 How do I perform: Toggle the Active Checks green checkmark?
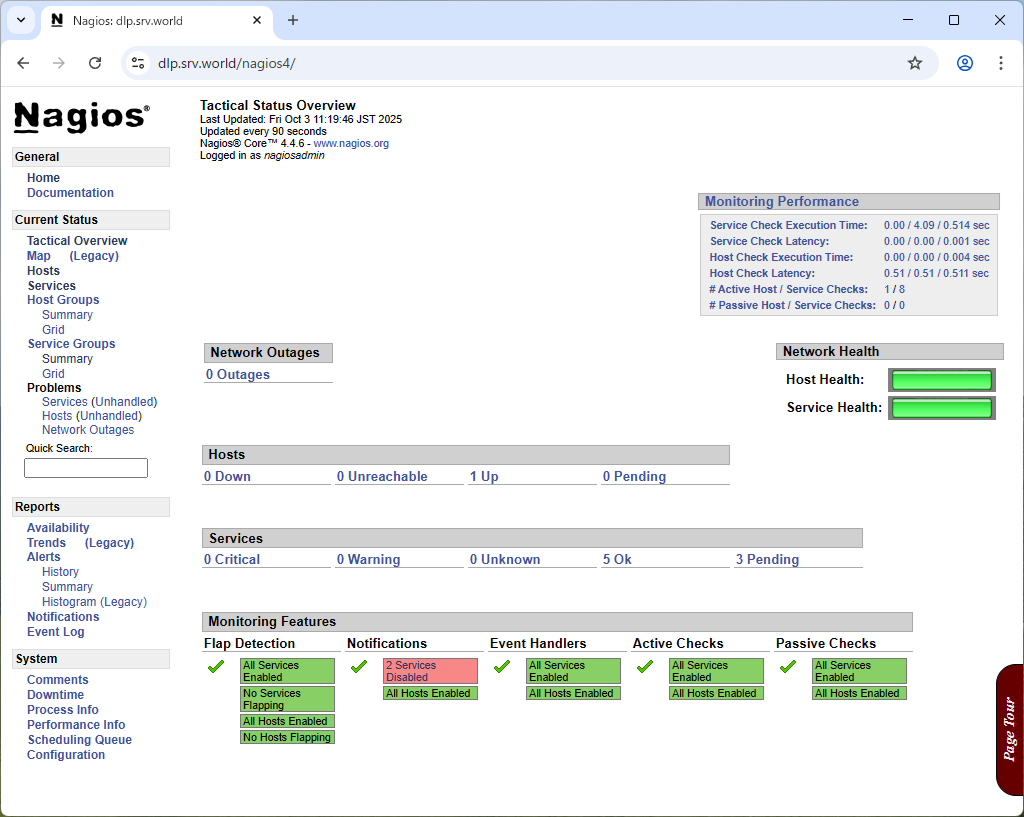click(645, 667)
